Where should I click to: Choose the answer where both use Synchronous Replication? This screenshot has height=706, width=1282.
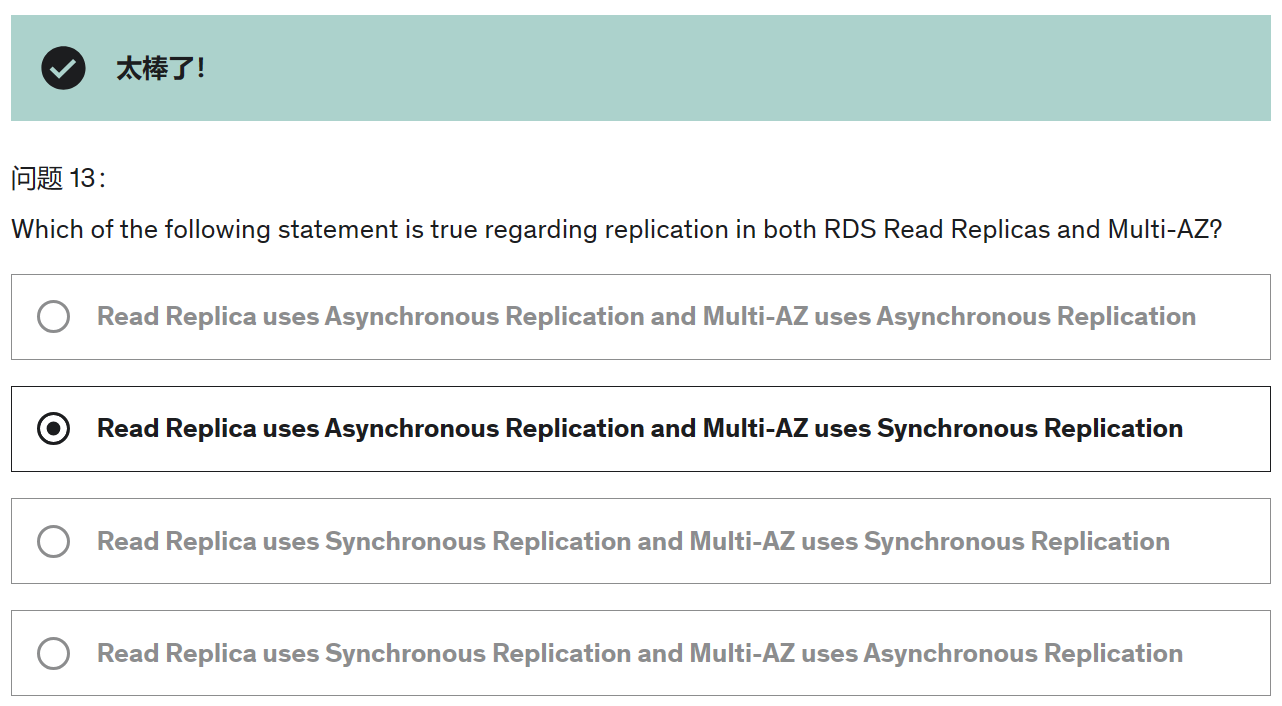[633, 542]
